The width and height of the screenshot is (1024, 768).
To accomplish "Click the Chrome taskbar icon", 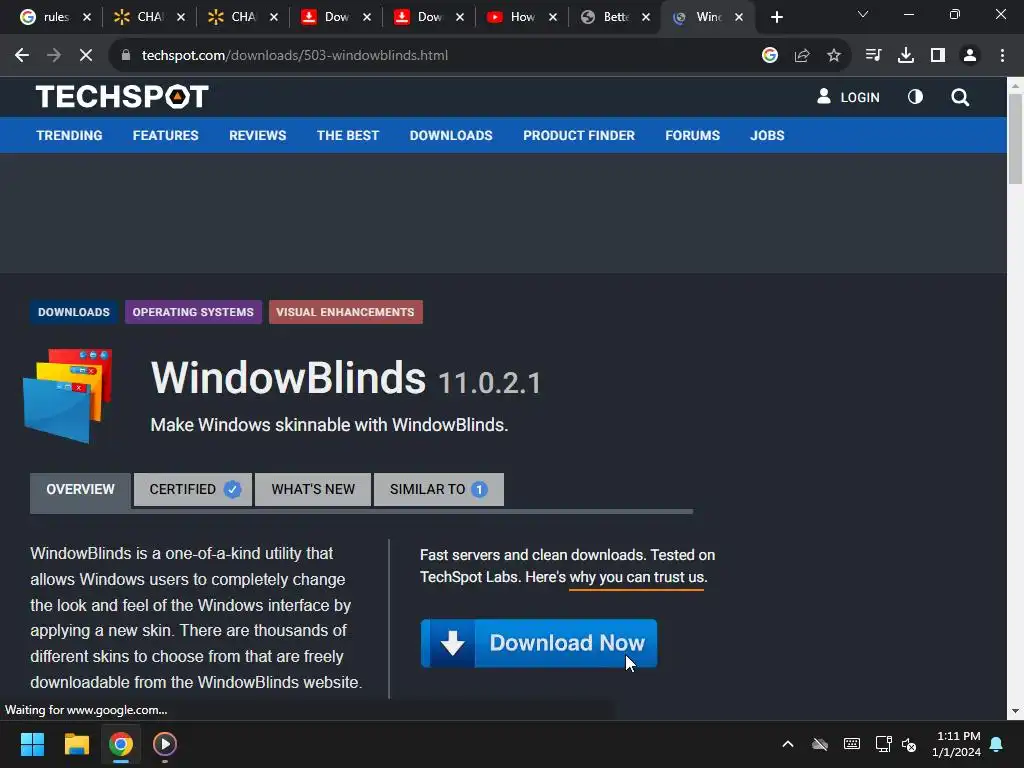I will 121,744.
